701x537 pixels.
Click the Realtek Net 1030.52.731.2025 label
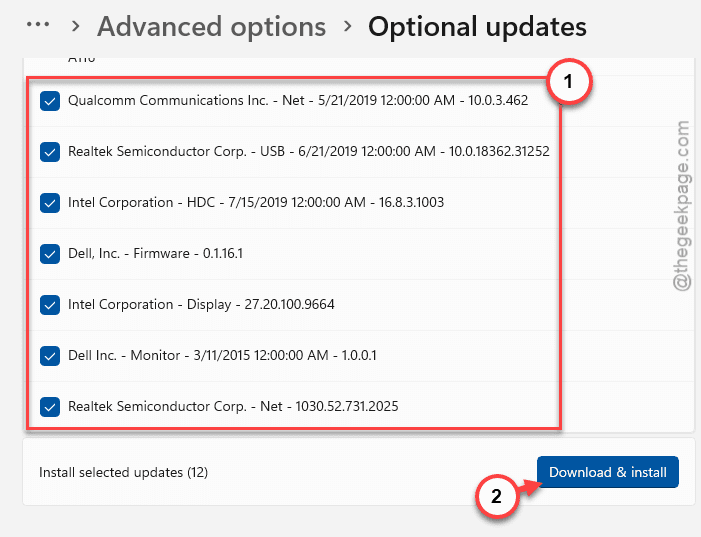(x=233, y=406)
